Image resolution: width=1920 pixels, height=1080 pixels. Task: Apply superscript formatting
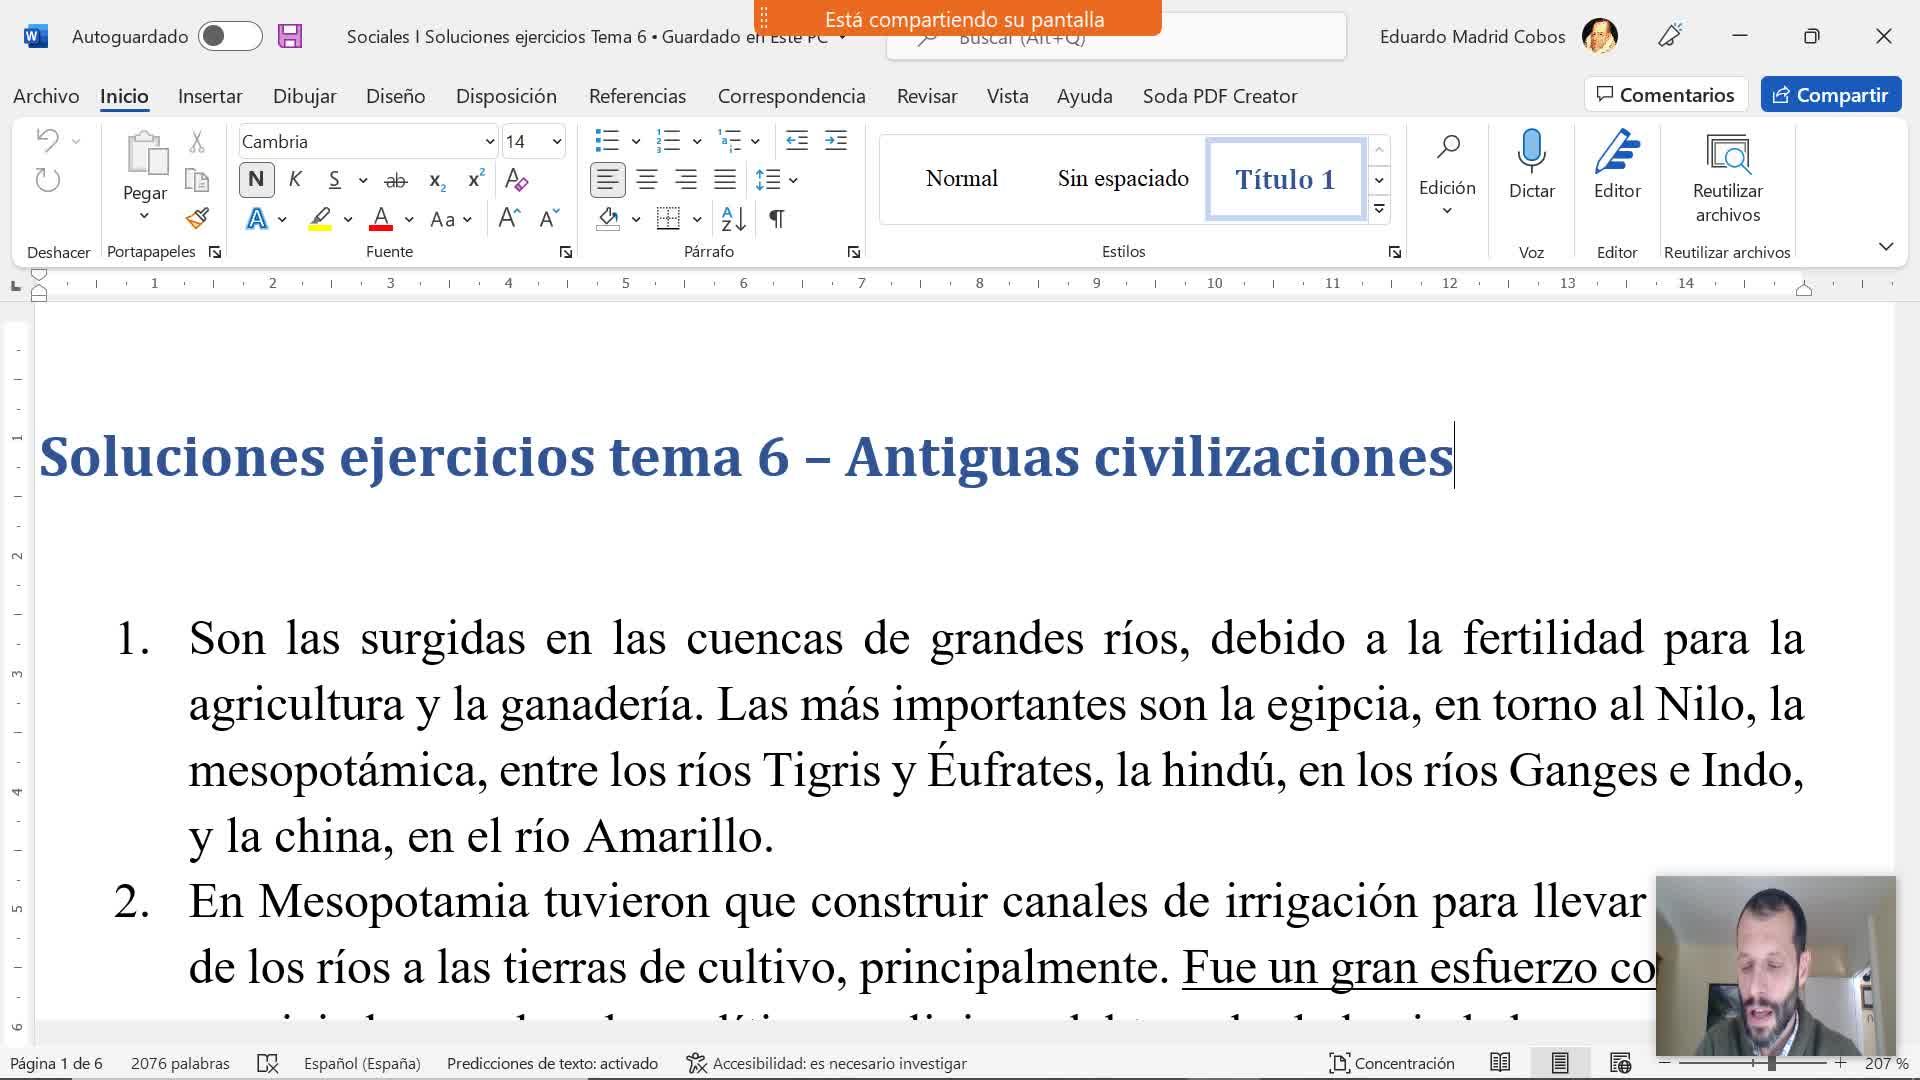(476, 181)
